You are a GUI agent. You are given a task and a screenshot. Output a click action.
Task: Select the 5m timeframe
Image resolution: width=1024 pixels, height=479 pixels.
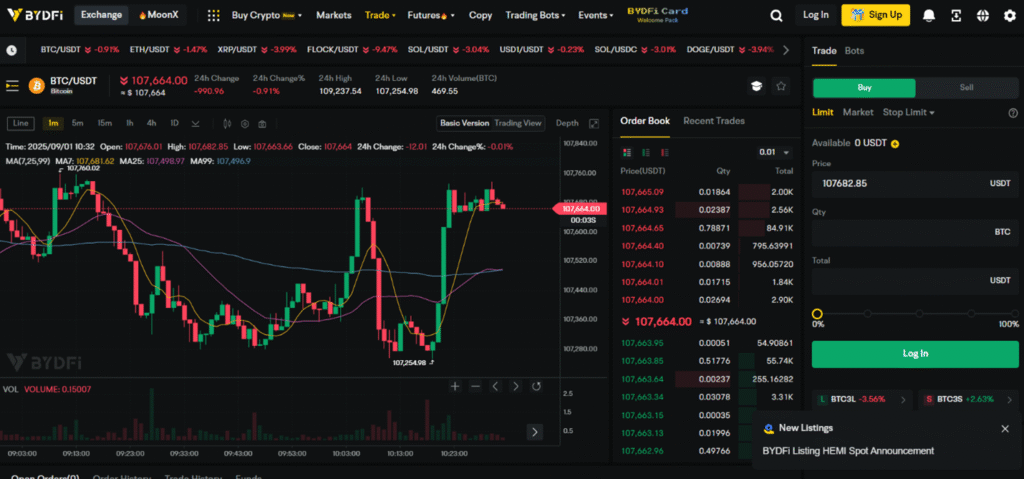click(x=77, y=123)
